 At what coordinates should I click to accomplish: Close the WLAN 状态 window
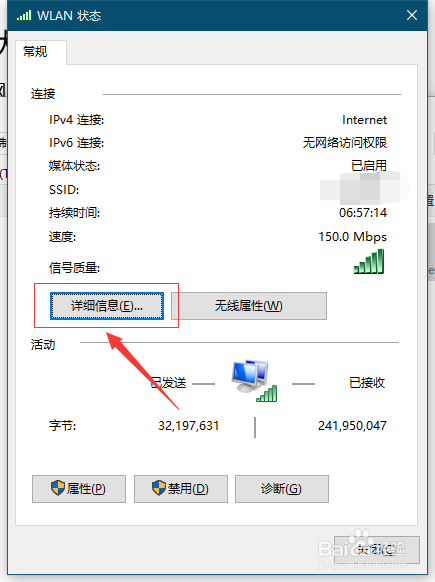[x=412, y=15]
